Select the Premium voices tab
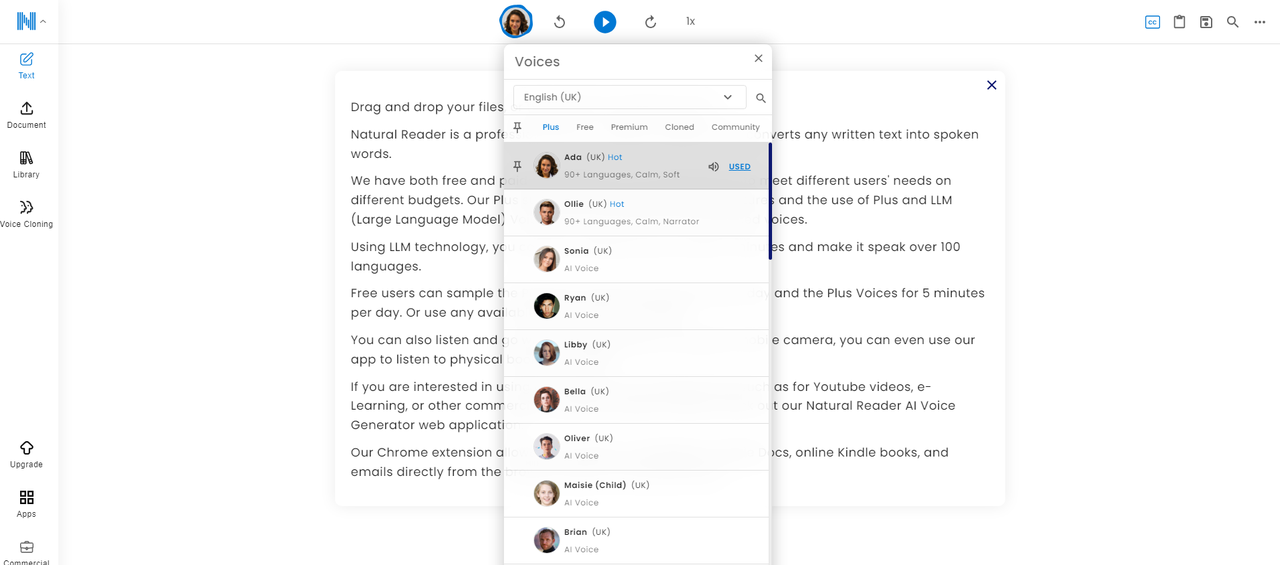The width and height of the screenshot is (1280, 565). click(629, 127)
